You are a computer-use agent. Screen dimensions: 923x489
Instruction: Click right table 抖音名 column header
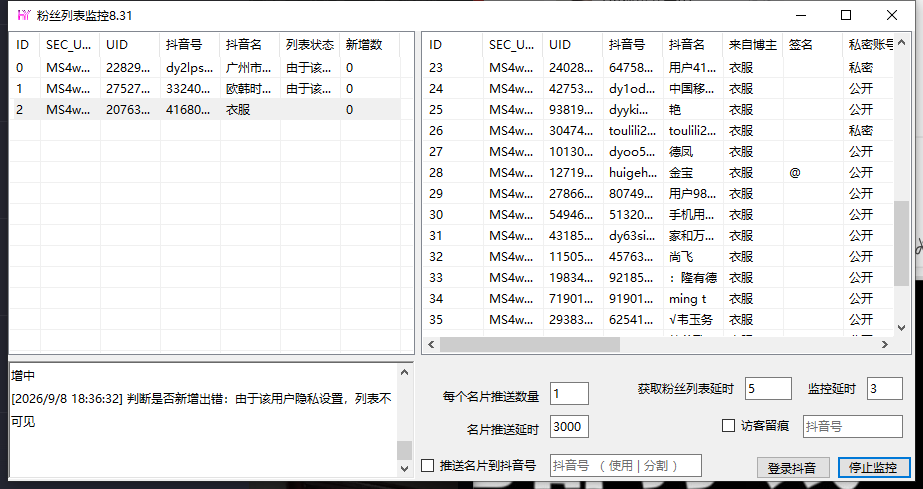click(692, 45)
